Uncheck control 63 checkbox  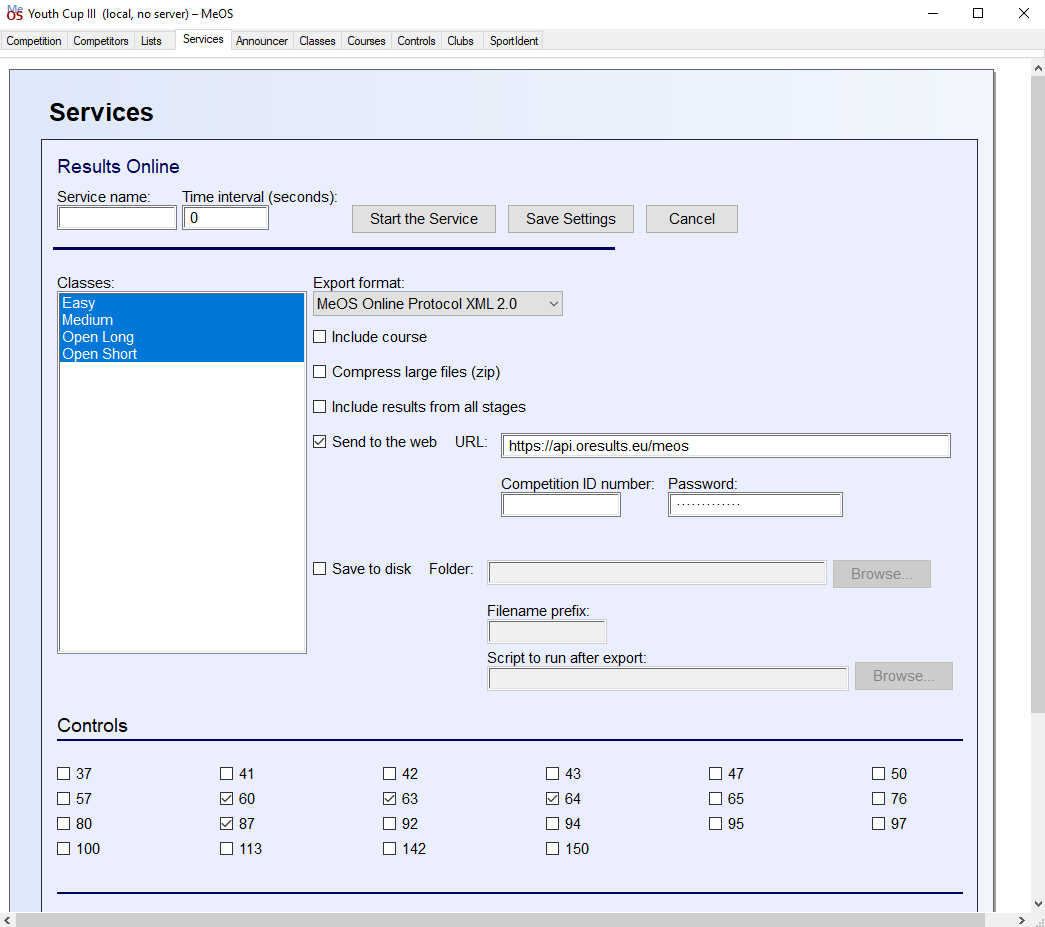[390, 799]
